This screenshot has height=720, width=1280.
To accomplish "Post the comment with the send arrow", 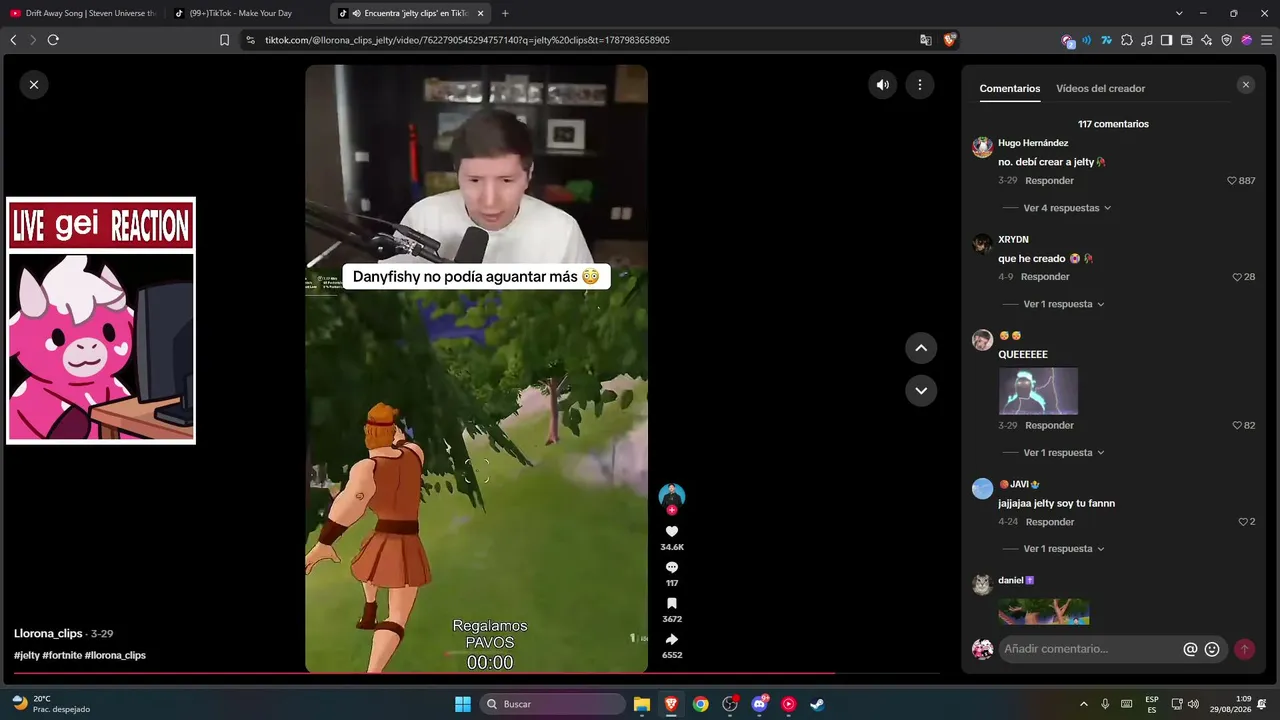I will coord(1244,649).
